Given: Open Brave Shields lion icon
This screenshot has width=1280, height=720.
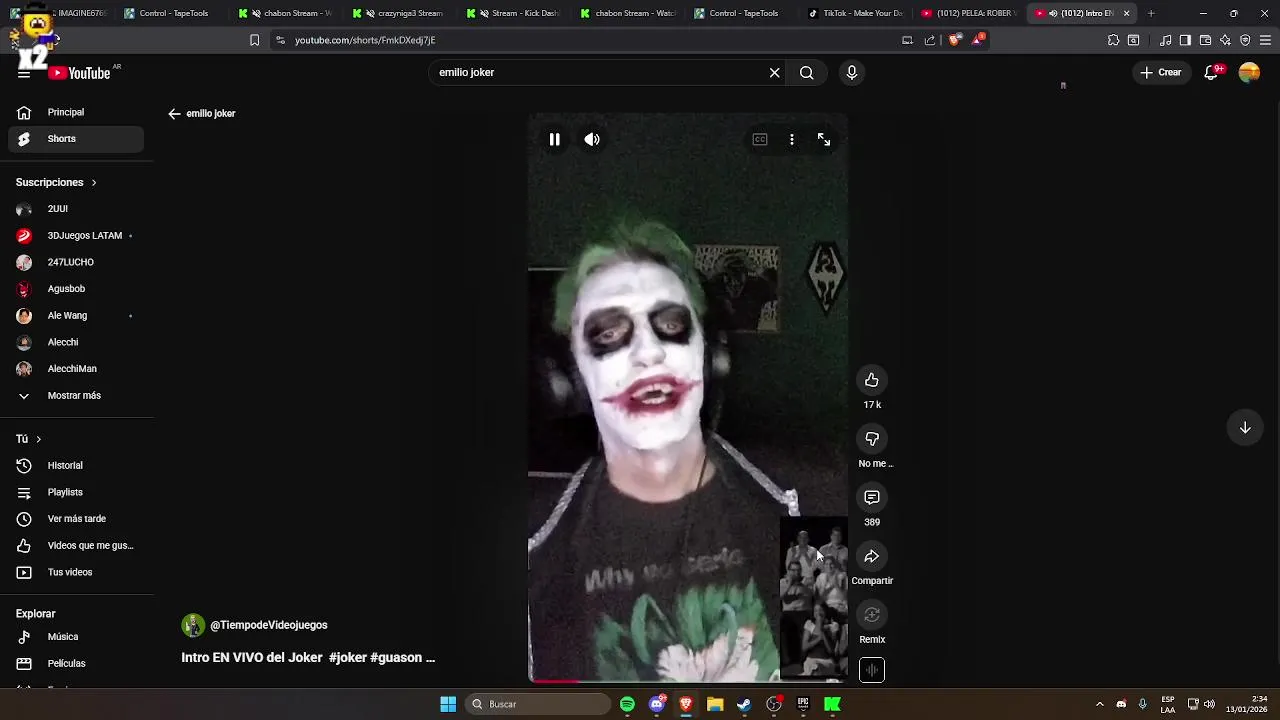Looking at the screenshot, I should point(954,40).
